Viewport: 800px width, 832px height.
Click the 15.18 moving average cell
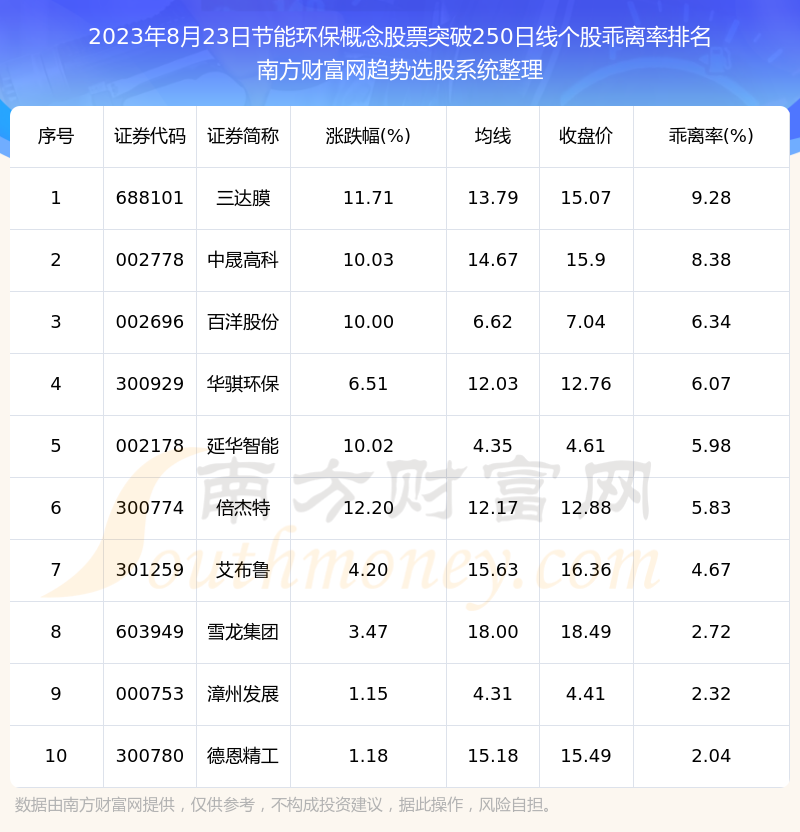click(x=493, y=756)
